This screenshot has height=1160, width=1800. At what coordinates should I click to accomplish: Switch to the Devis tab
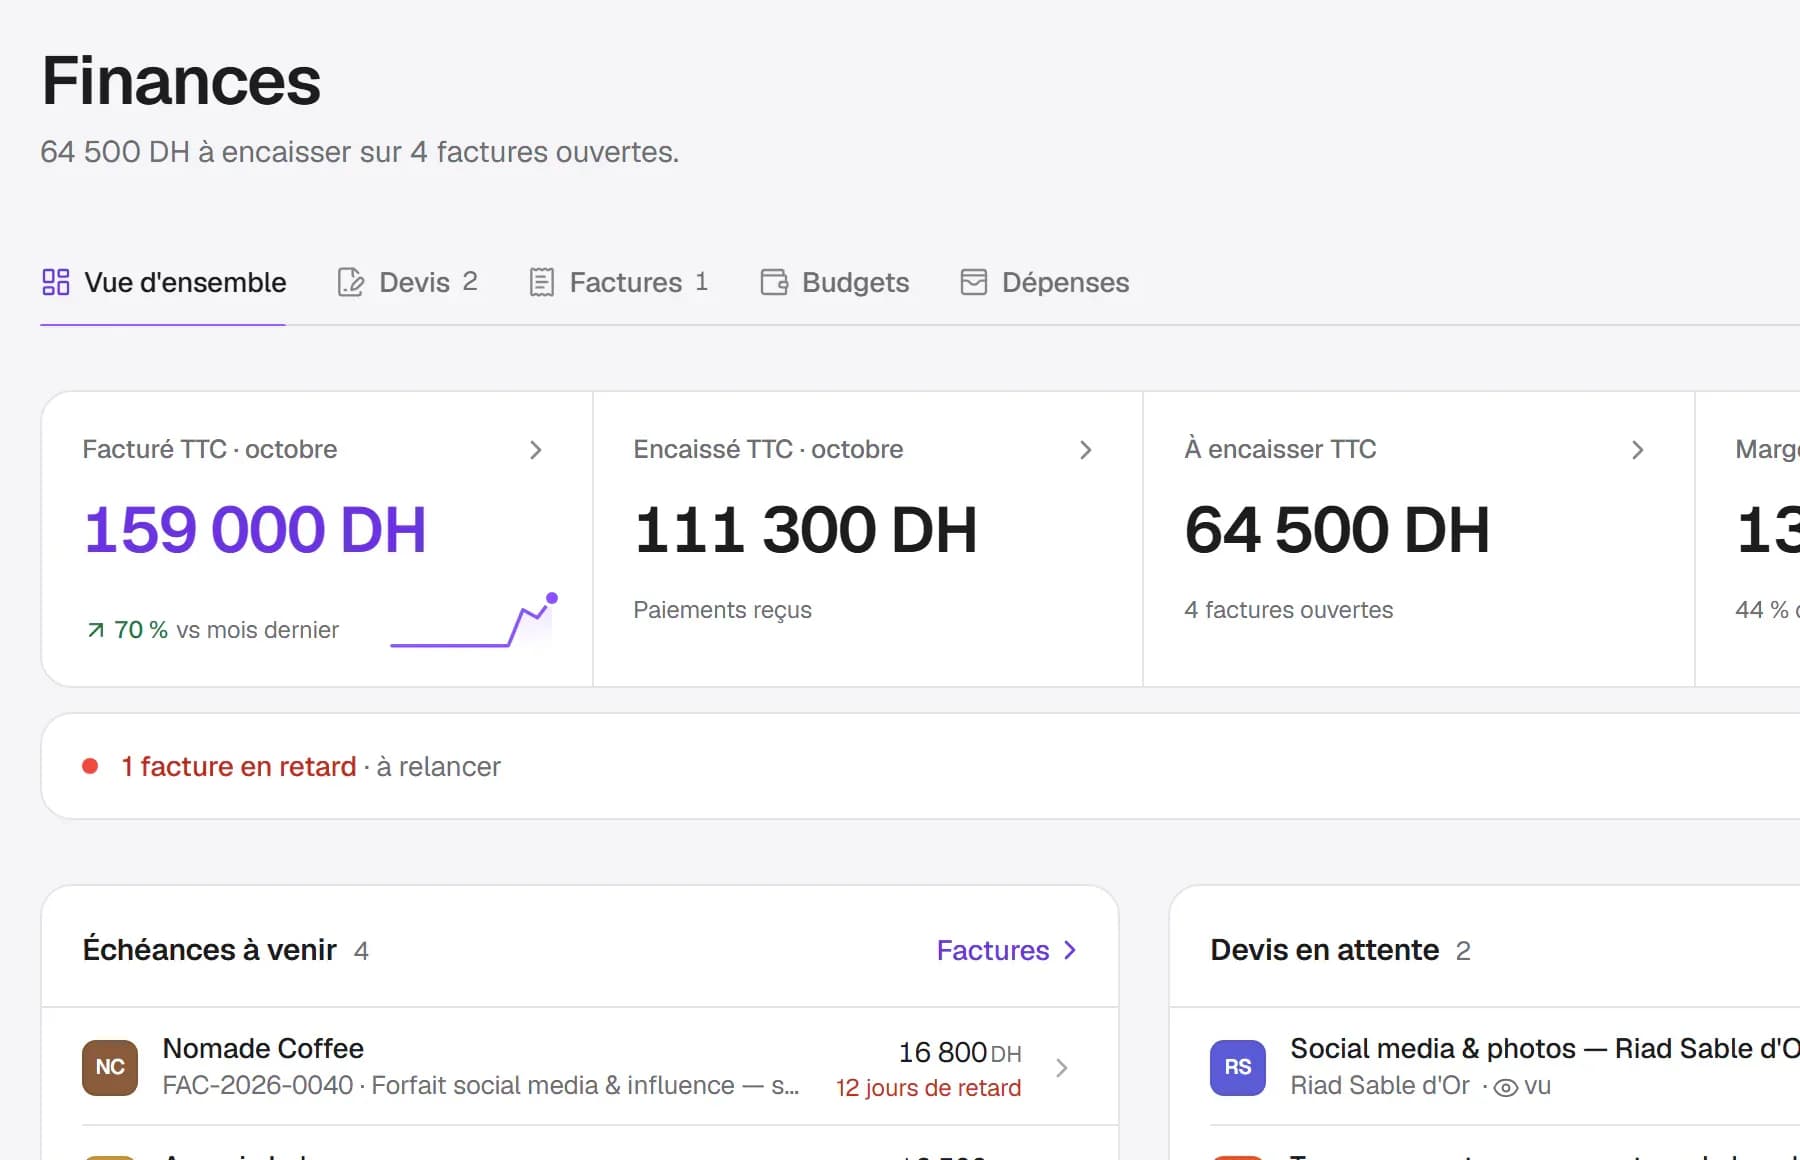coord(408,283)
